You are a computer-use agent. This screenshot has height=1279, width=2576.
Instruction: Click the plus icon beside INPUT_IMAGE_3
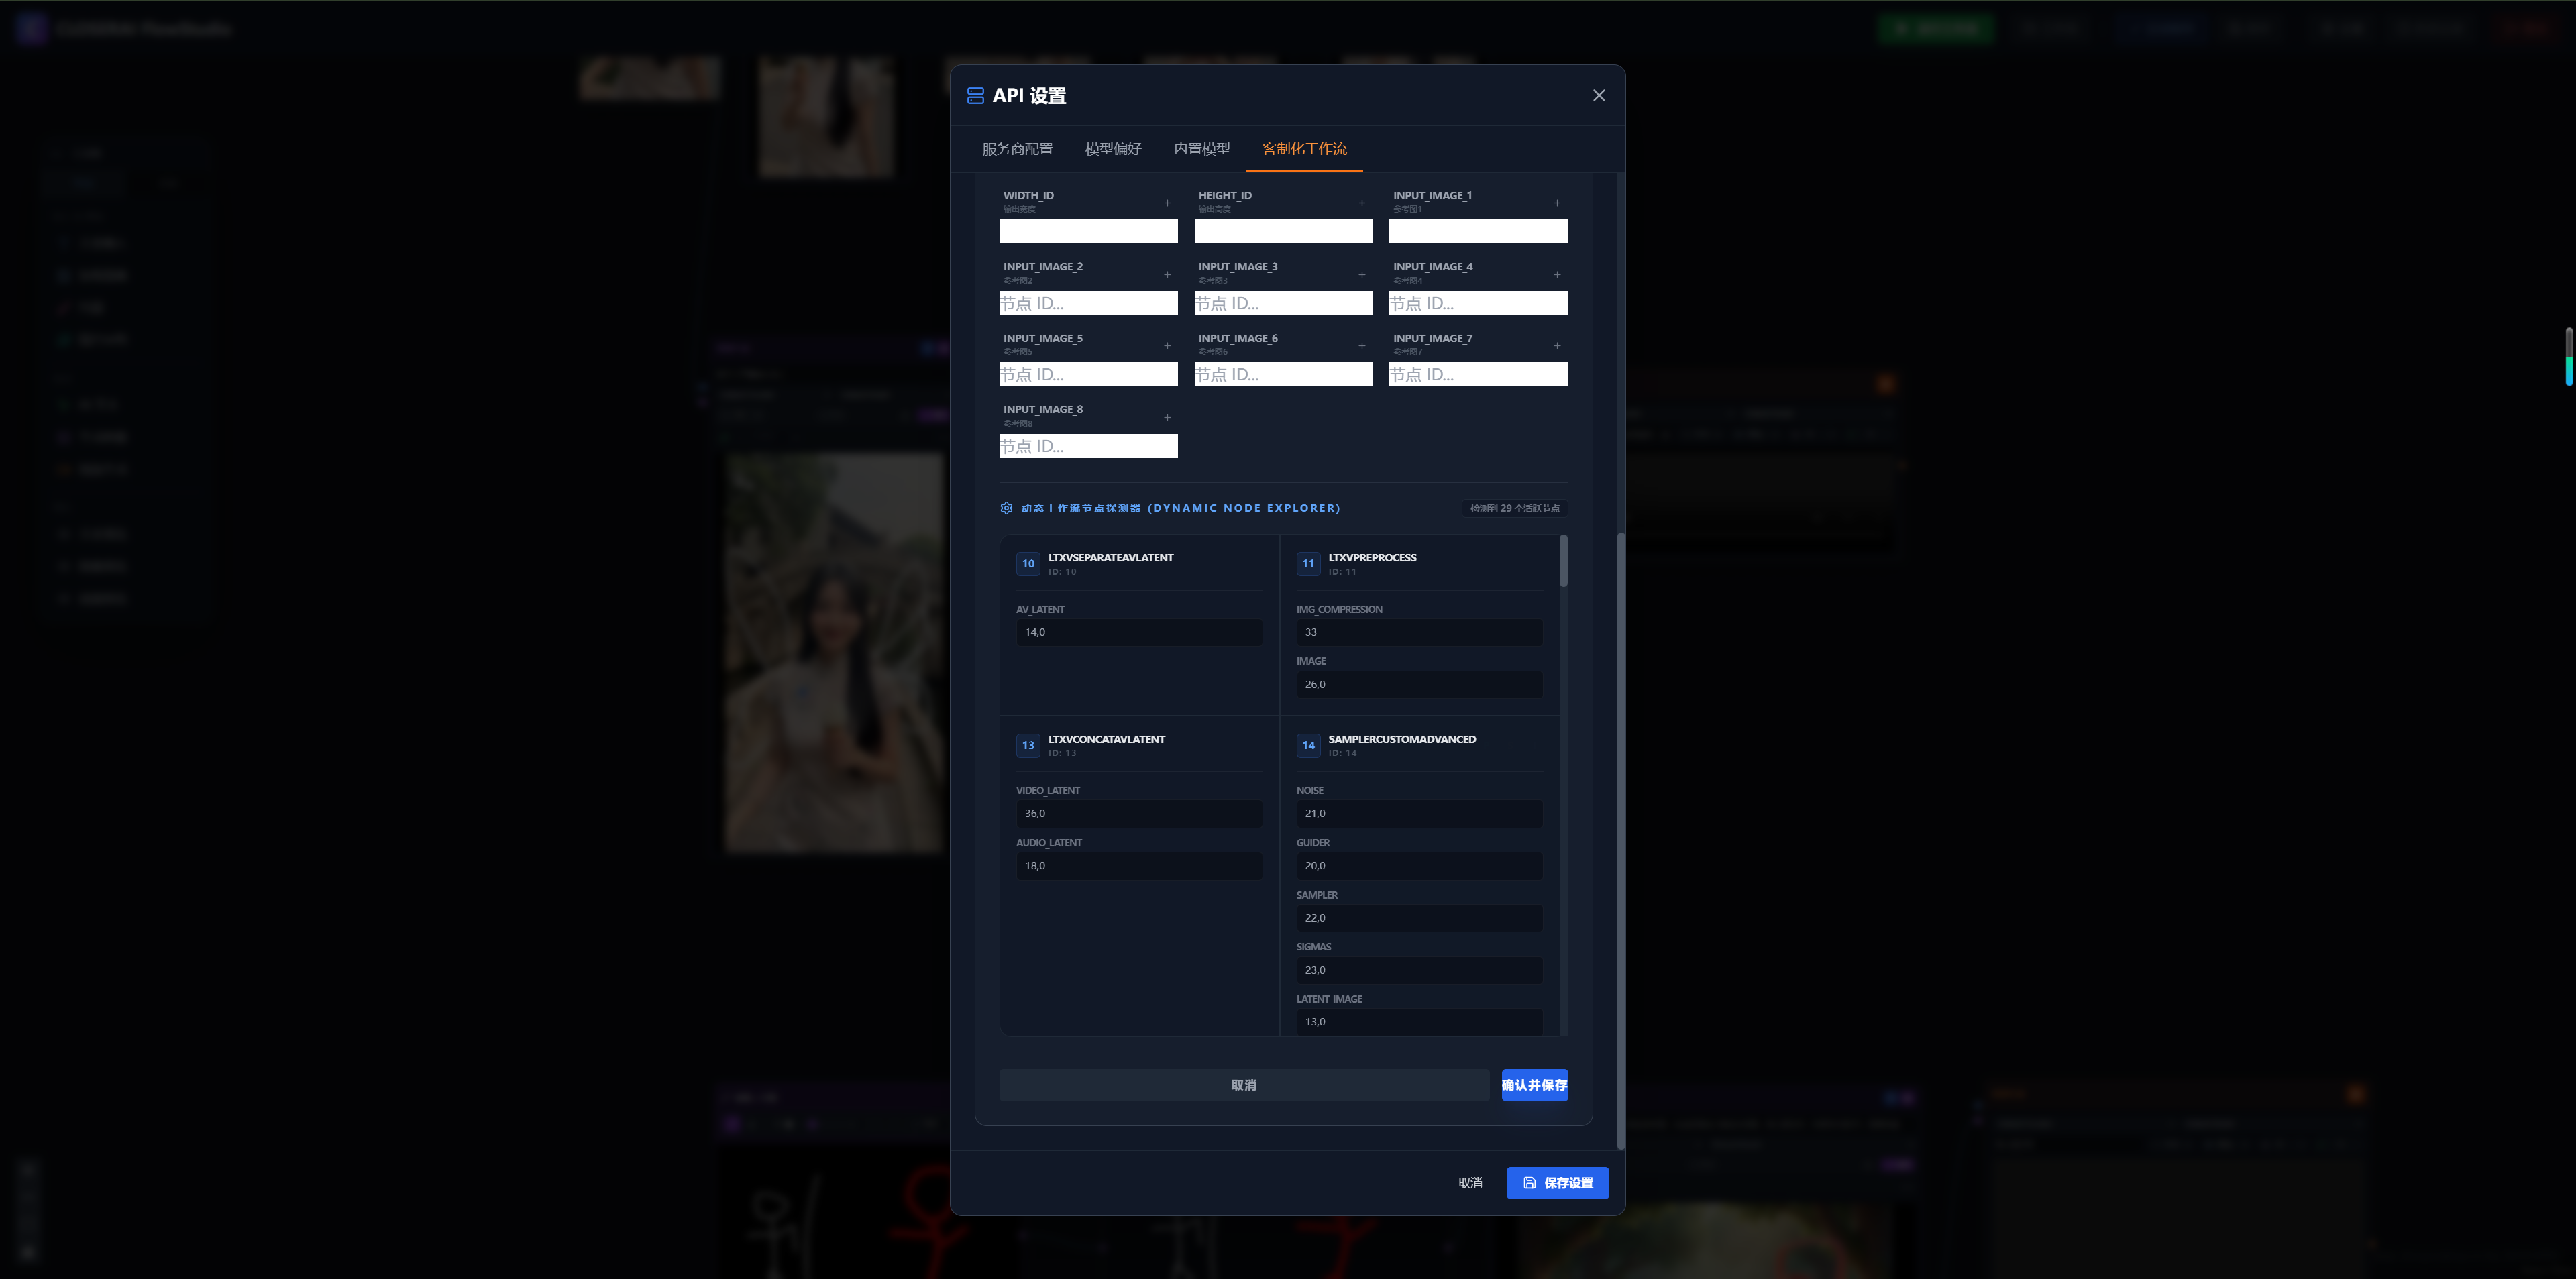[1361, 274]
